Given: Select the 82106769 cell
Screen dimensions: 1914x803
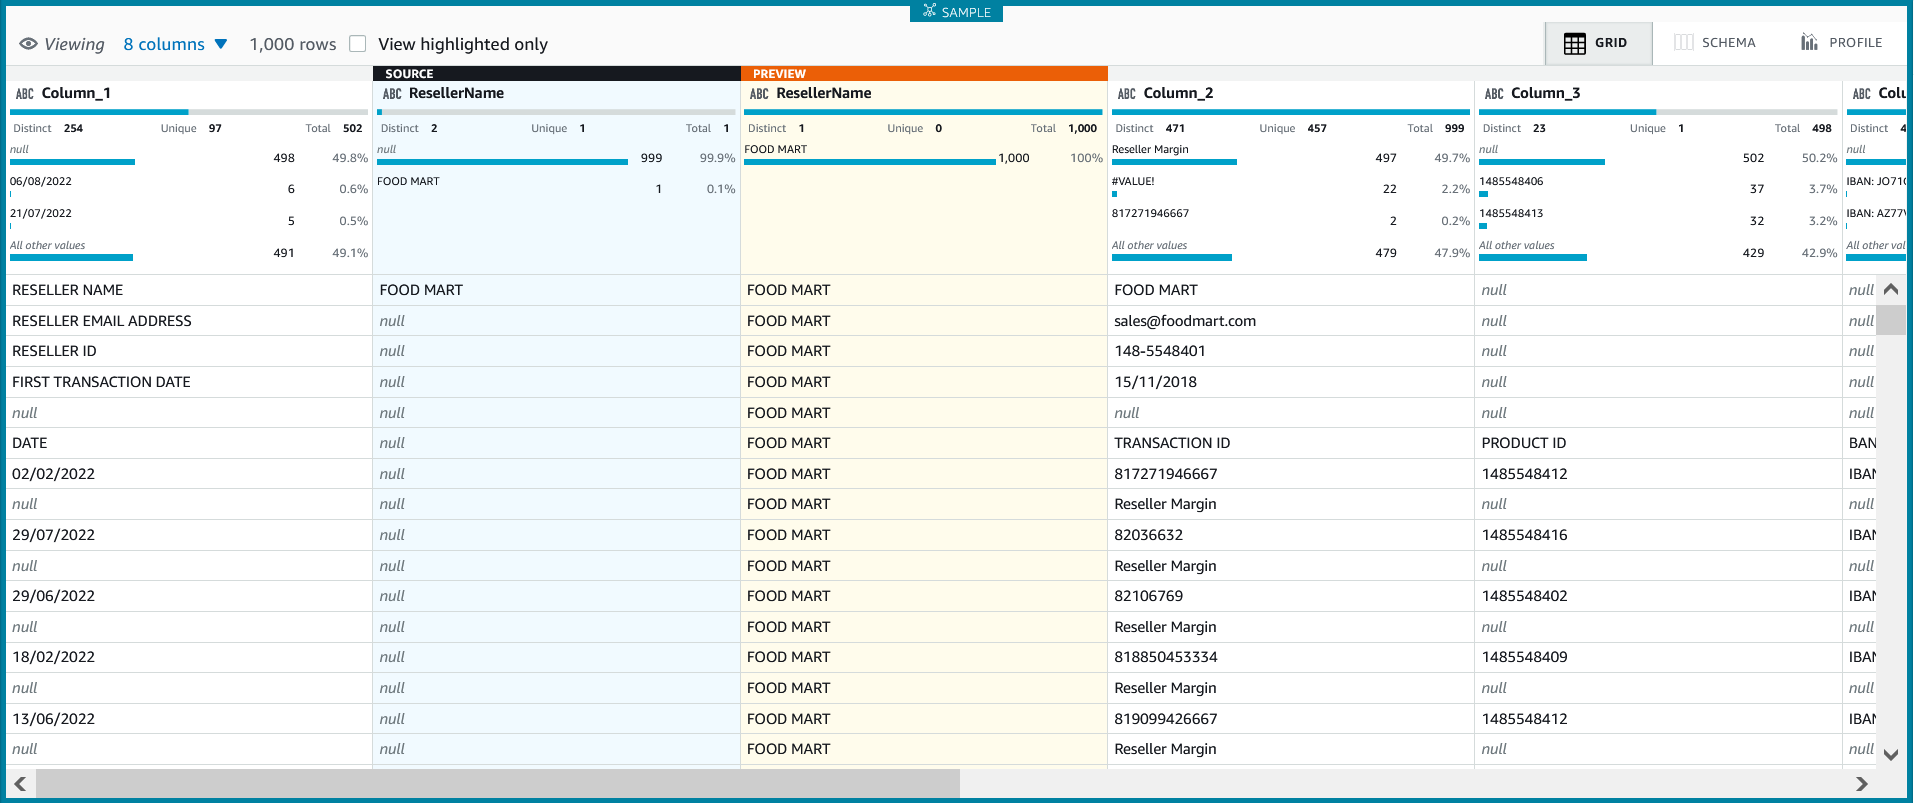Looking at the screenshot, I should click(x=1291, y=596).
